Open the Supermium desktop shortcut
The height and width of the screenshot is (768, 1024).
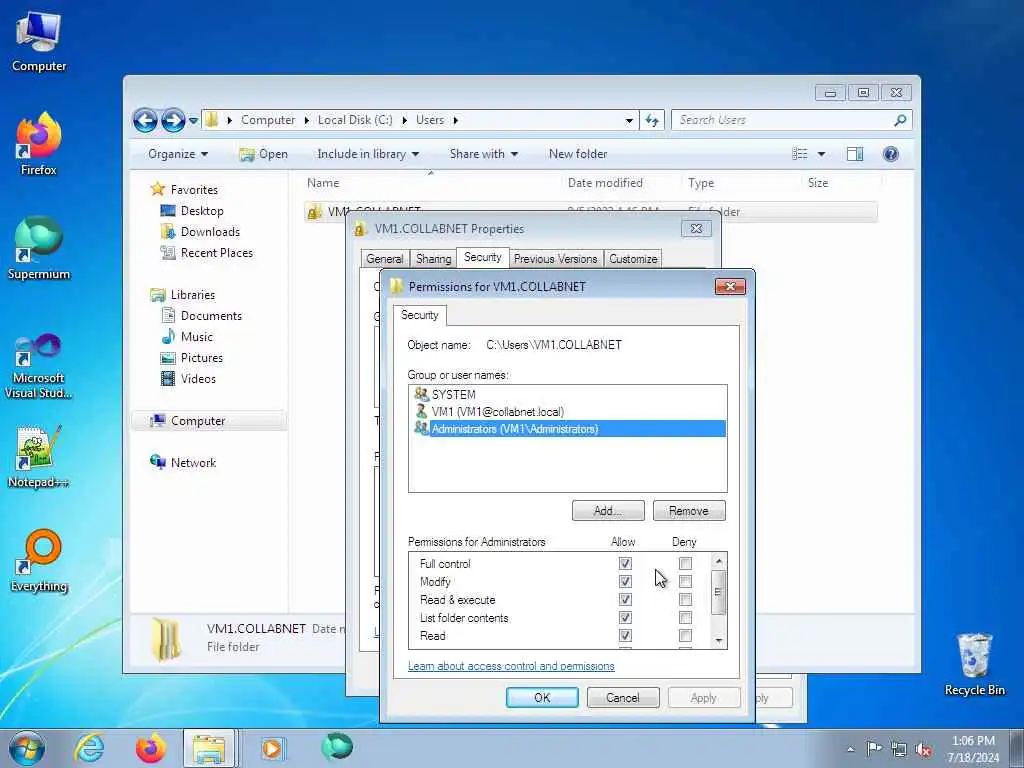pyautogui.click(x=39, y=248)
